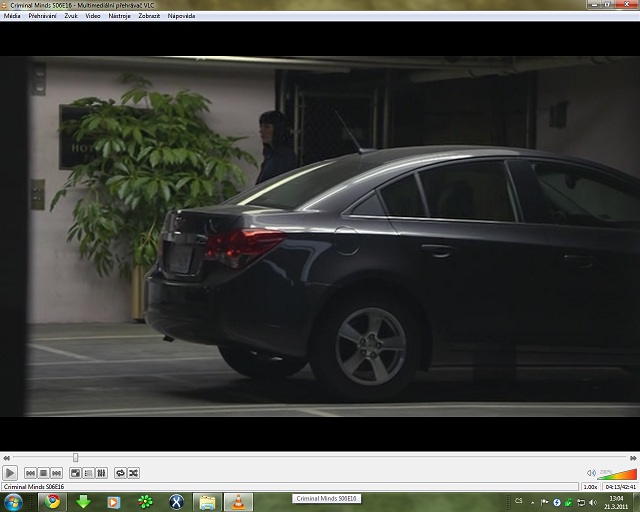The image size is (640, 512).
Task: Jump to previous media with the skip-back button
Action: 30,473
